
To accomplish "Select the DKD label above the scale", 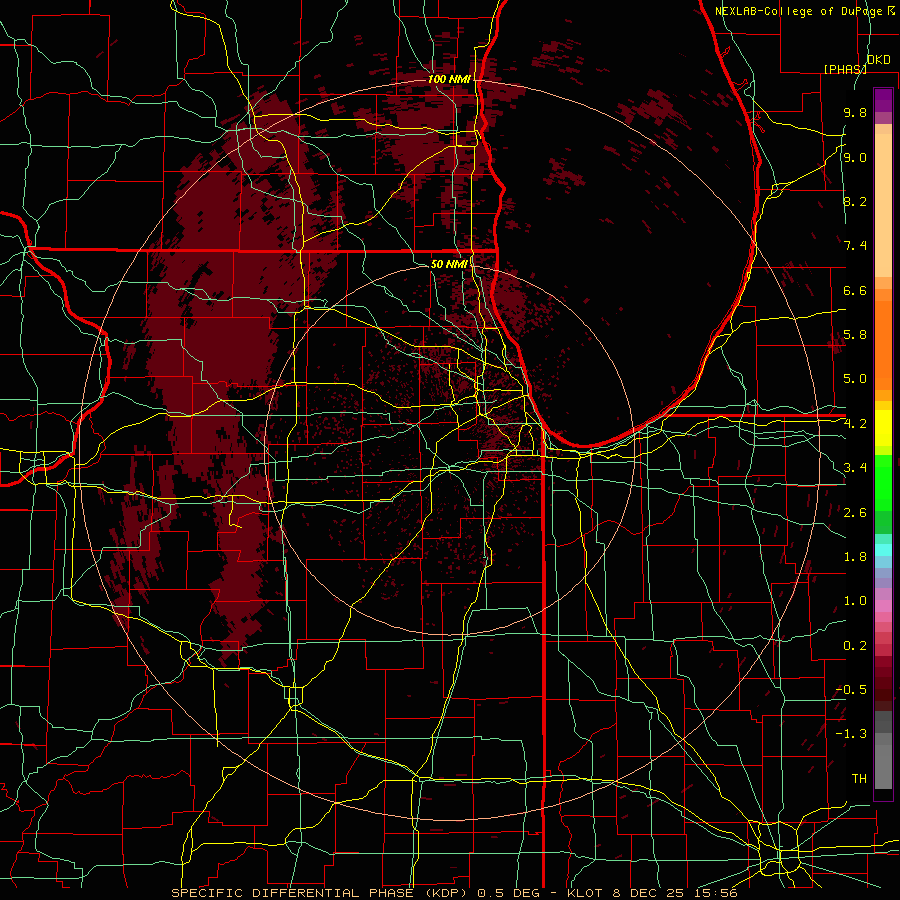I will [879, 60].
